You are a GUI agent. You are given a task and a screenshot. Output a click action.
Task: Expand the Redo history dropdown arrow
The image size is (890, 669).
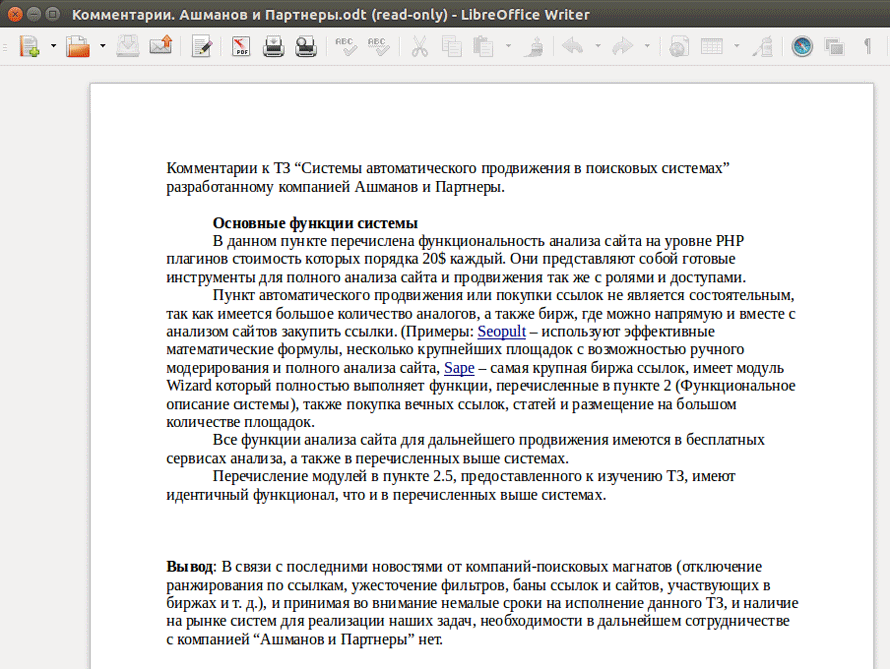(647, 46)
